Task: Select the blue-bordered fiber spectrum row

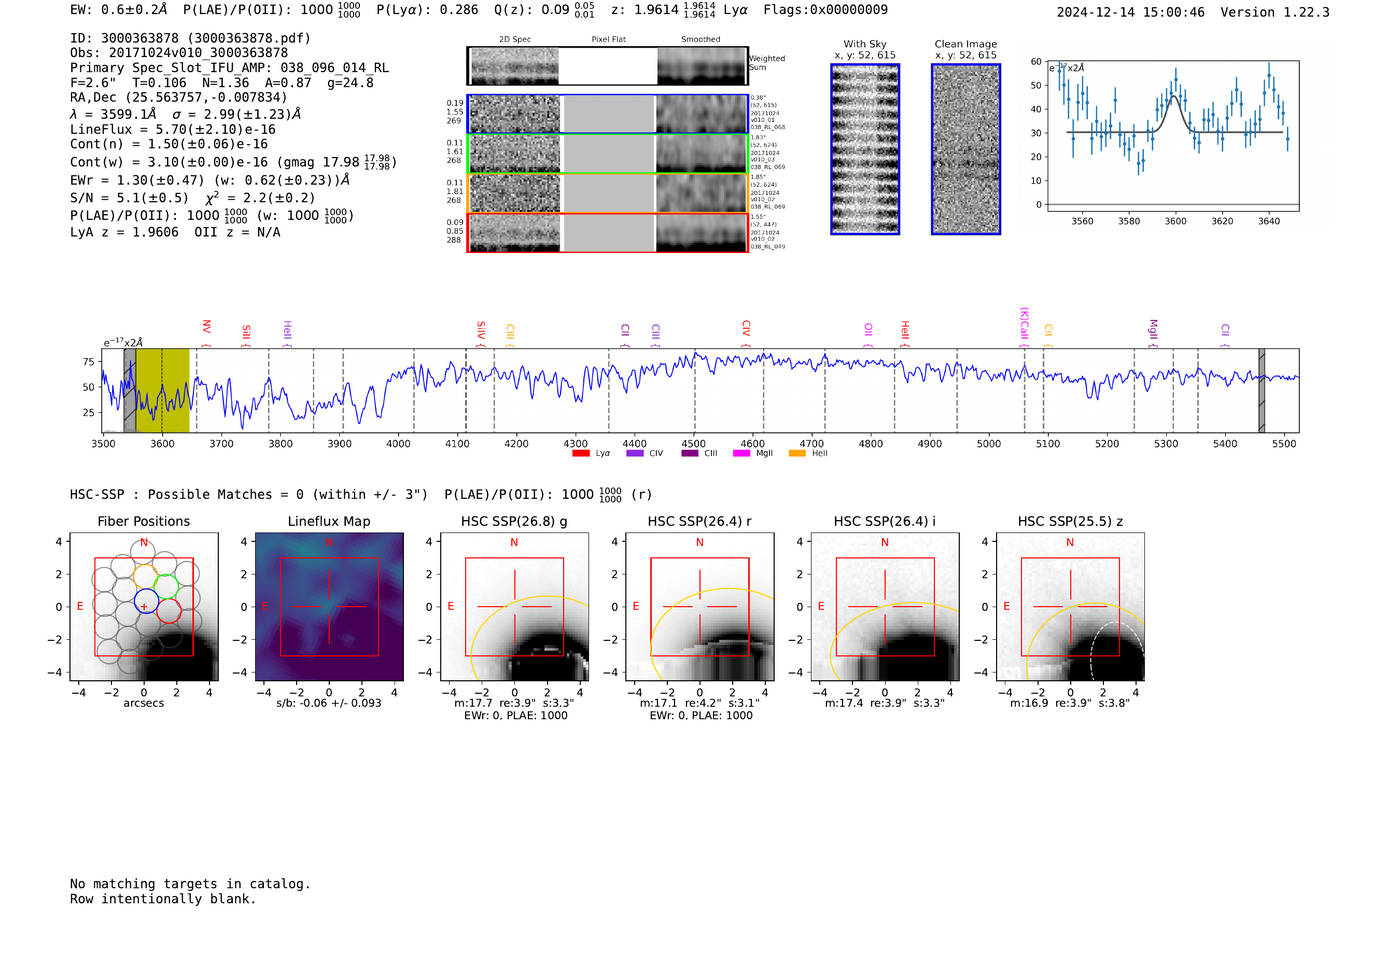Action: click(607, 114)
